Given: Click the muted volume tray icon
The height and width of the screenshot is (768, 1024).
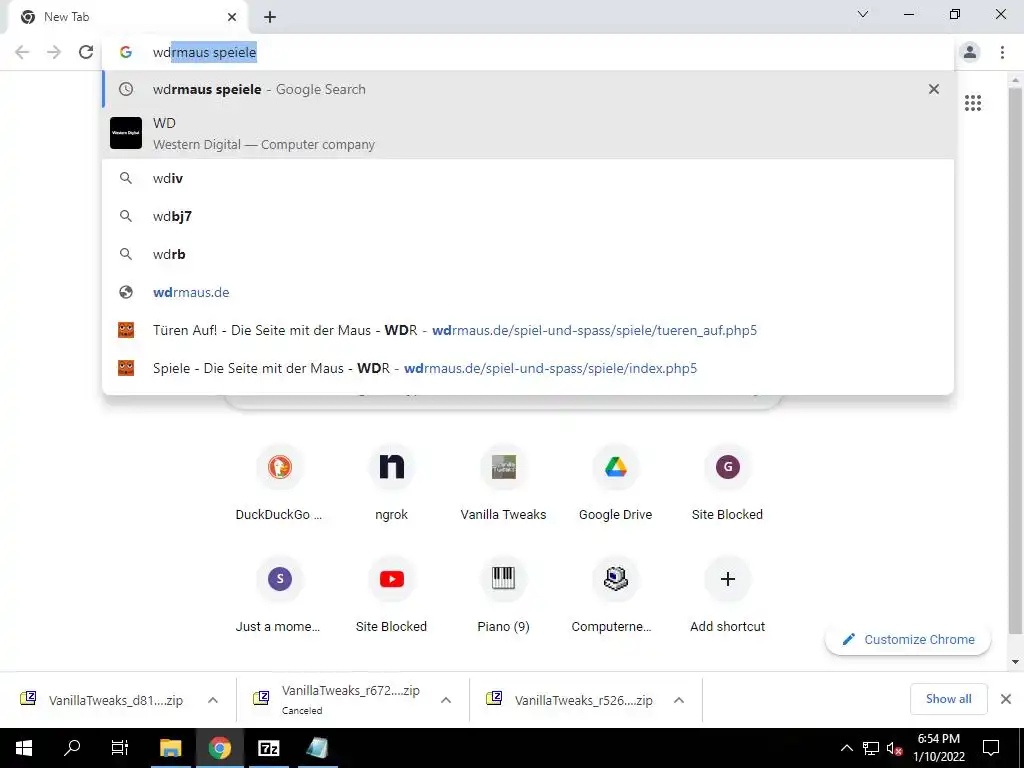Looking at the screenshot, I should 894,748.
